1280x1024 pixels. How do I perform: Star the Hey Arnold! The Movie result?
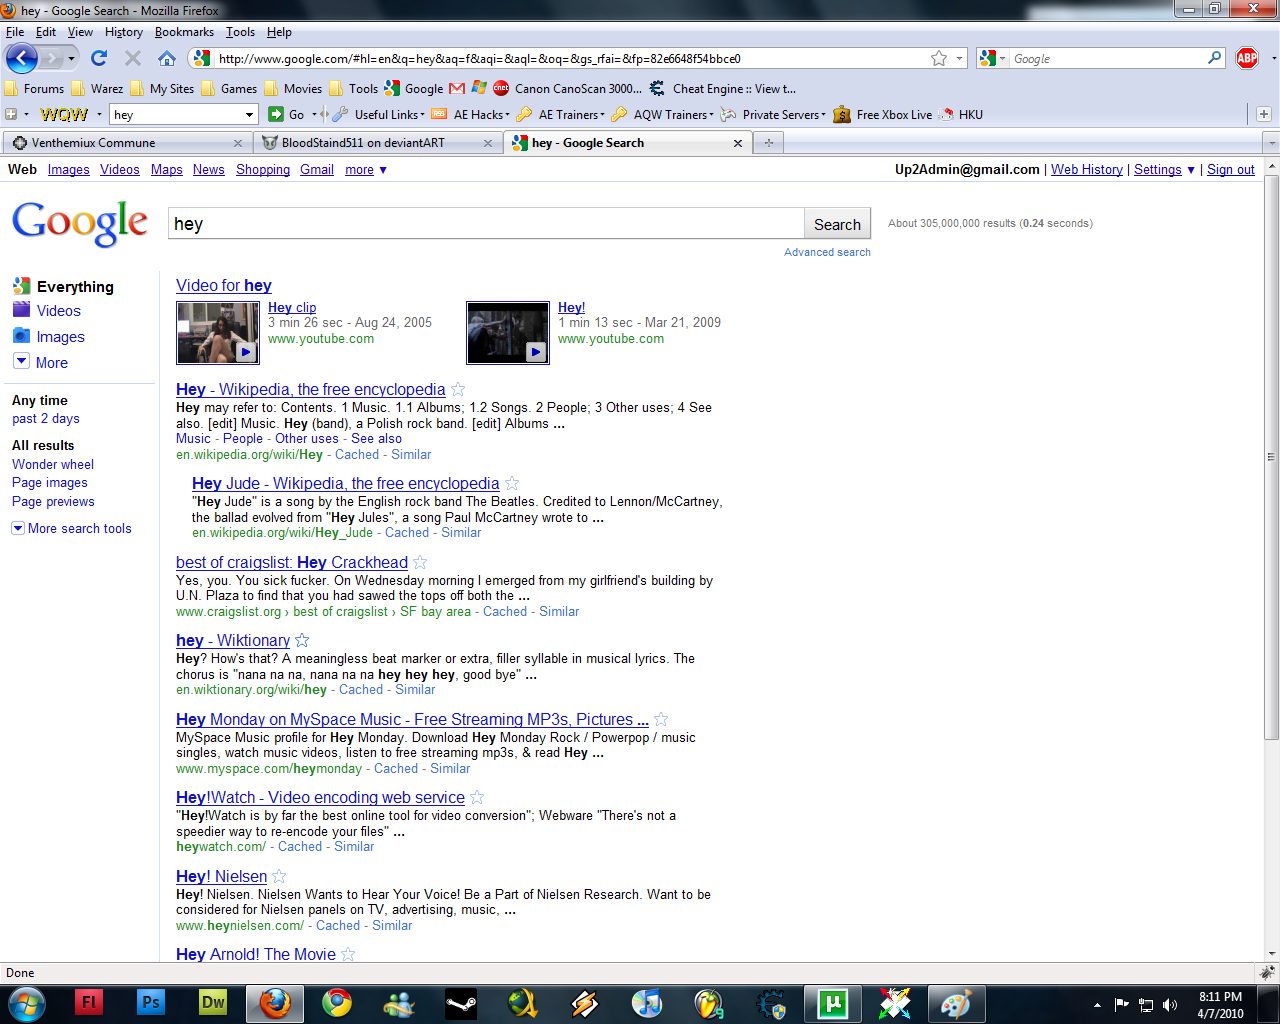348,954
